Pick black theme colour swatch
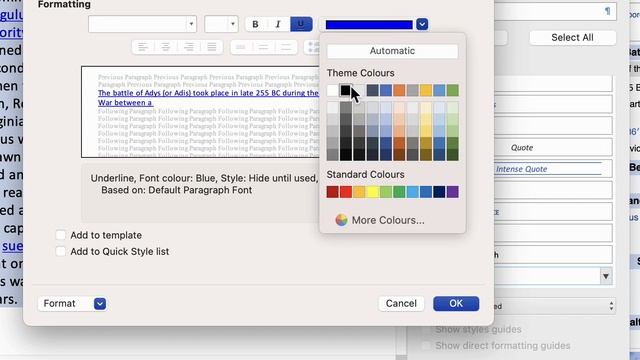Screen dimensions: 640x360 pos(346,90)
